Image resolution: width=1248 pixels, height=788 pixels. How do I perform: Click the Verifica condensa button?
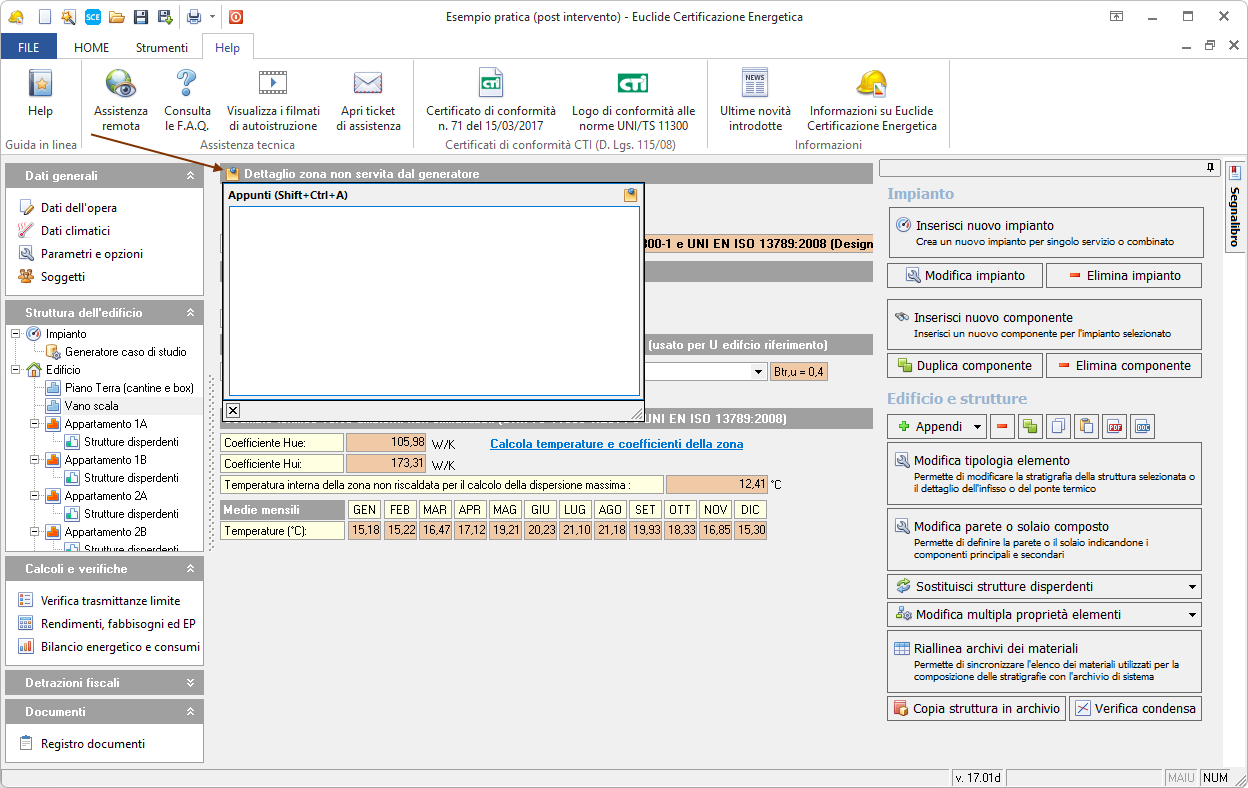coord(1135,709)
